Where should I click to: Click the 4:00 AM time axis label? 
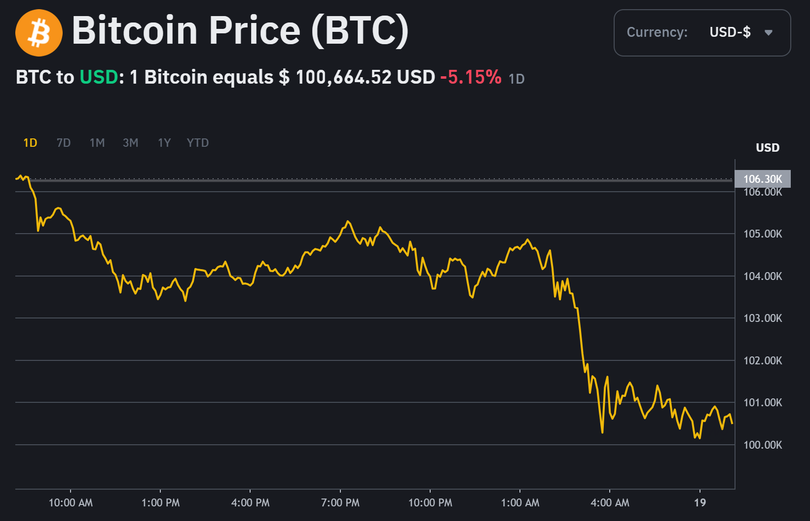click(x=609, y=502)
